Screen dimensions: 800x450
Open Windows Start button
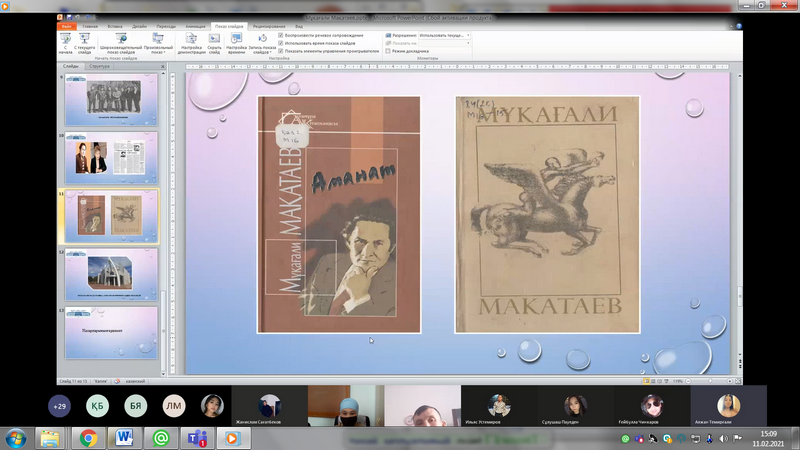point(16,438)
